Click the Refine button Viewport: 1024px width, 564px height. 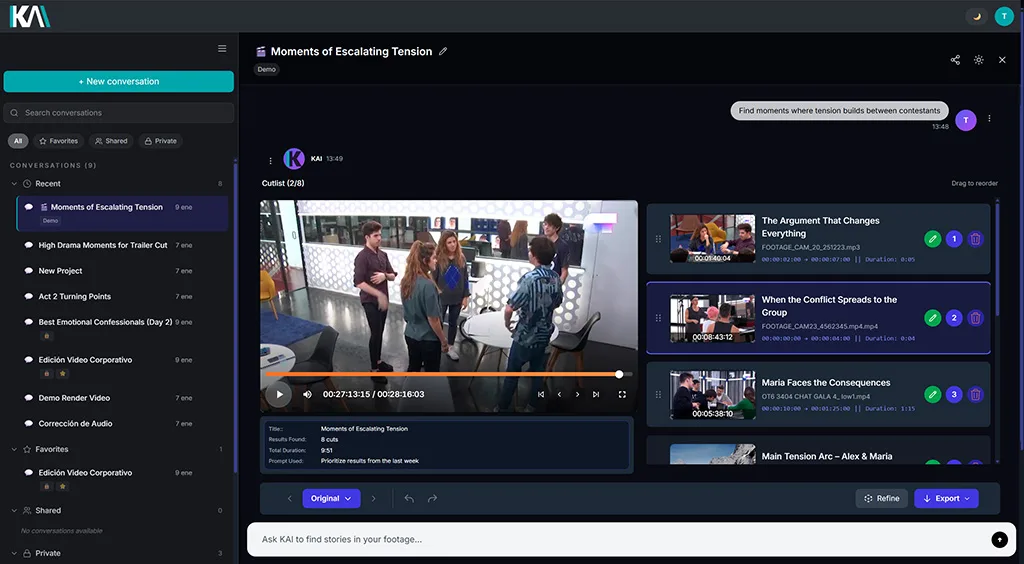click(881, 498)
